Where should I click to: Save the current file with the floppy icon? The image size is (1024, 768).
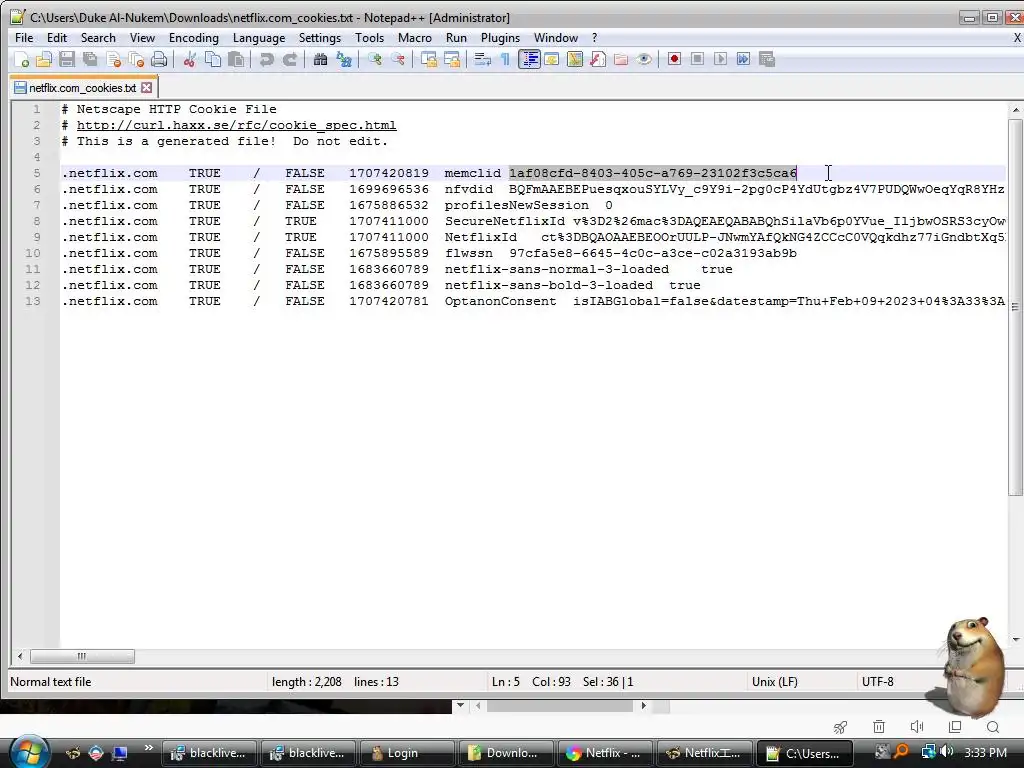pyautogui.click(x=67, y=59)
